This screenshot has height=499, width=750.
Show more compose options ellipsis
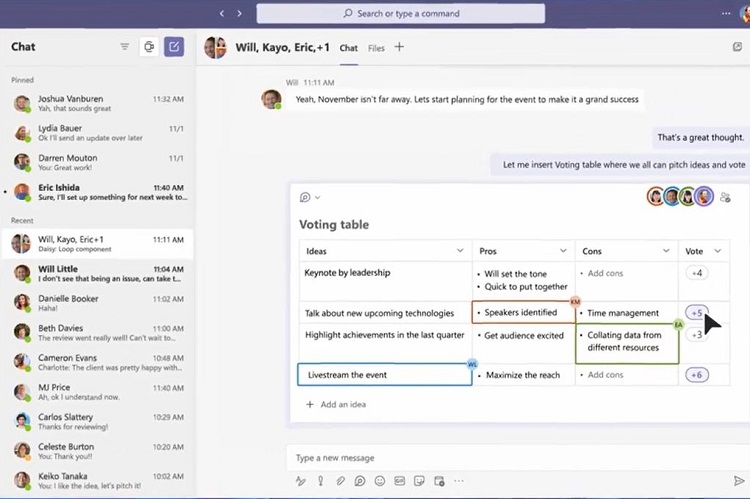(x=459, y=481)
